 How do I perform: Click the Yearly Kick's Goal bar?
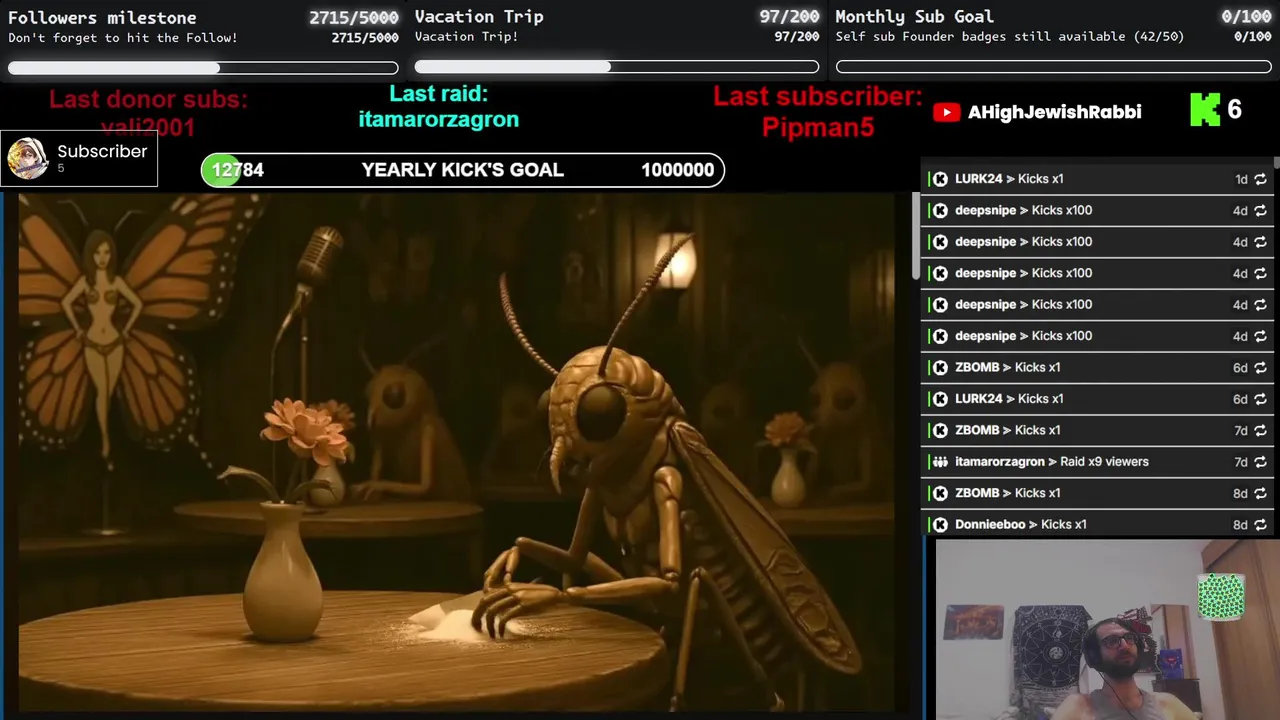(x=463, y=170)
